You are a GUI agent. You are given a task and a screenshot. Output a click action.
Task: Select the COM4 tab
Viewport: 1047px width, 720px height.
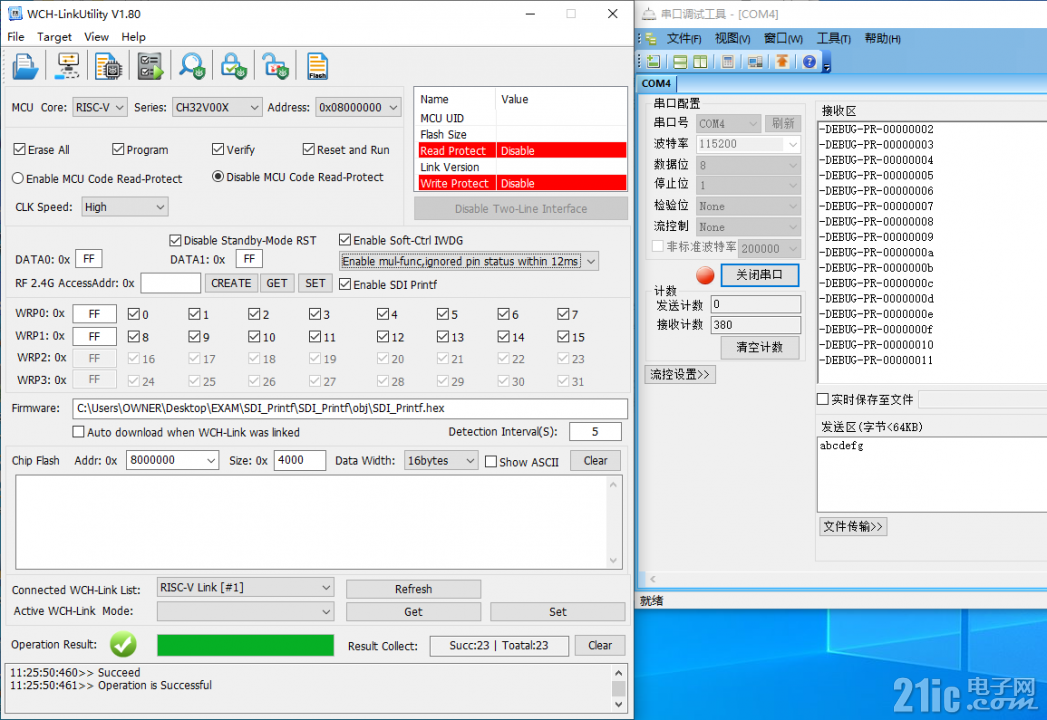point(656,83)
